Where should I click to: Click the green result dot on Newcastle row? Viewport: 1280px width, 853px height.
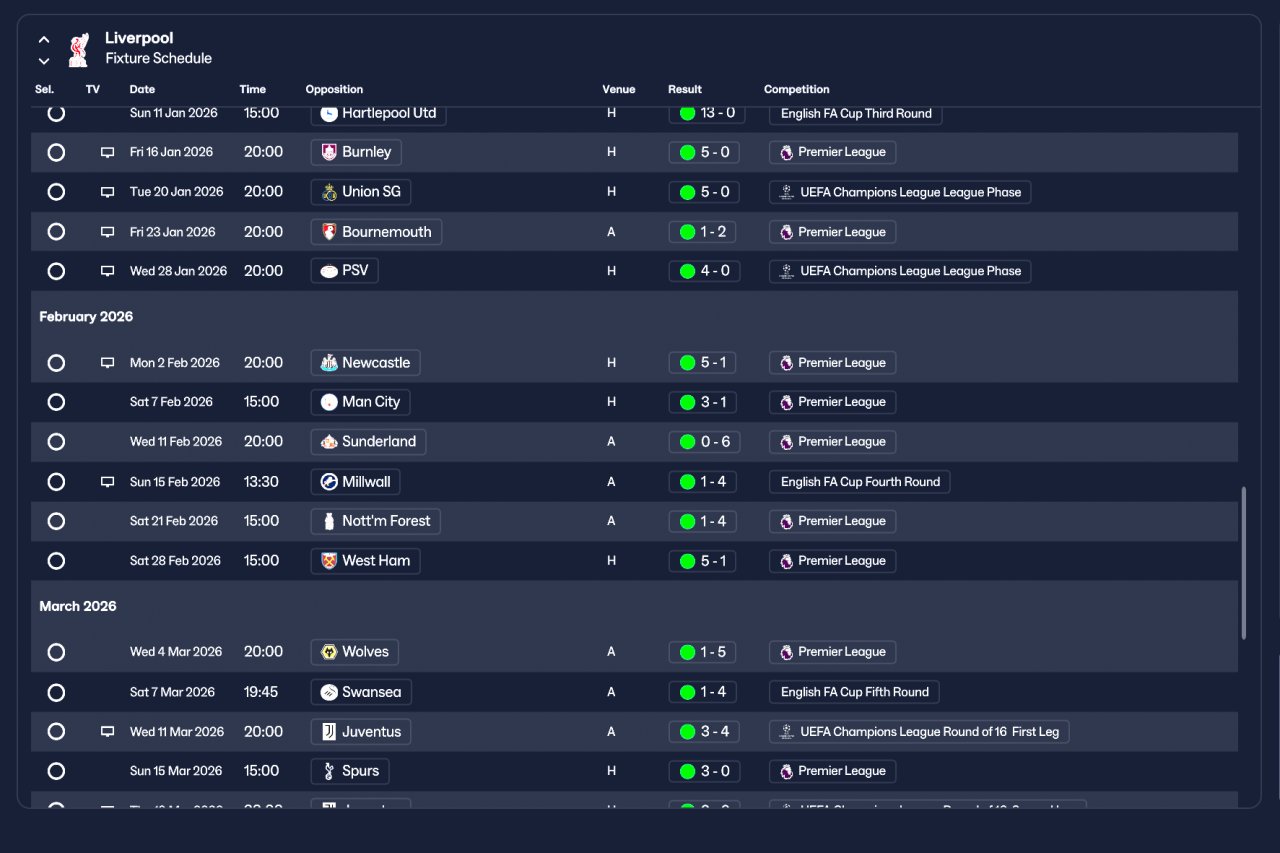(x=687, y=363)
